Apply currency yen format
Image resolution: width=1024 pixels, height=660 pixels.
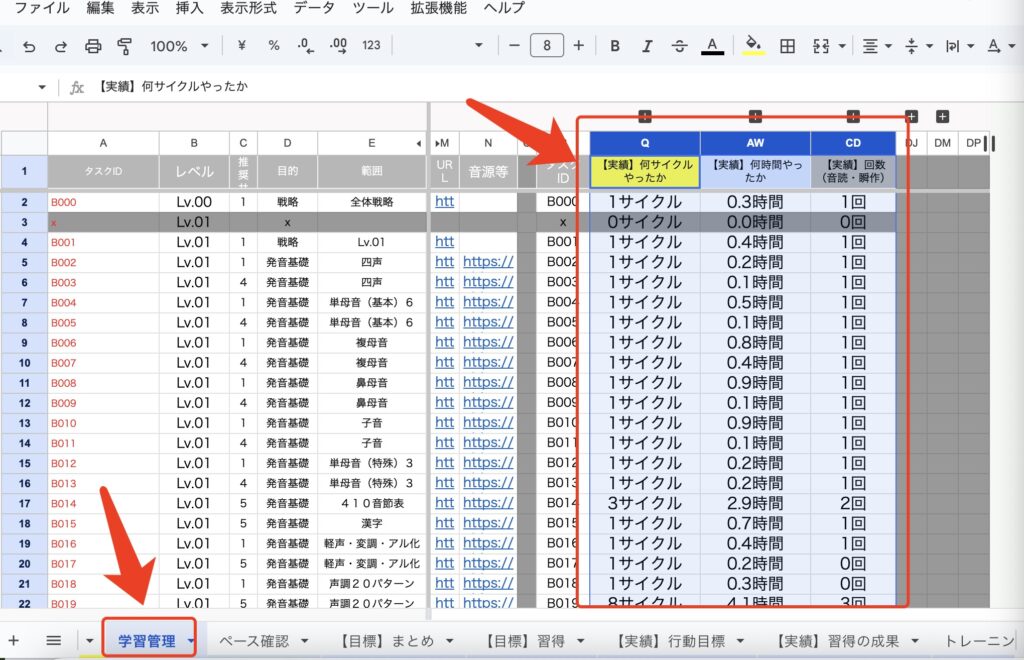242,46
